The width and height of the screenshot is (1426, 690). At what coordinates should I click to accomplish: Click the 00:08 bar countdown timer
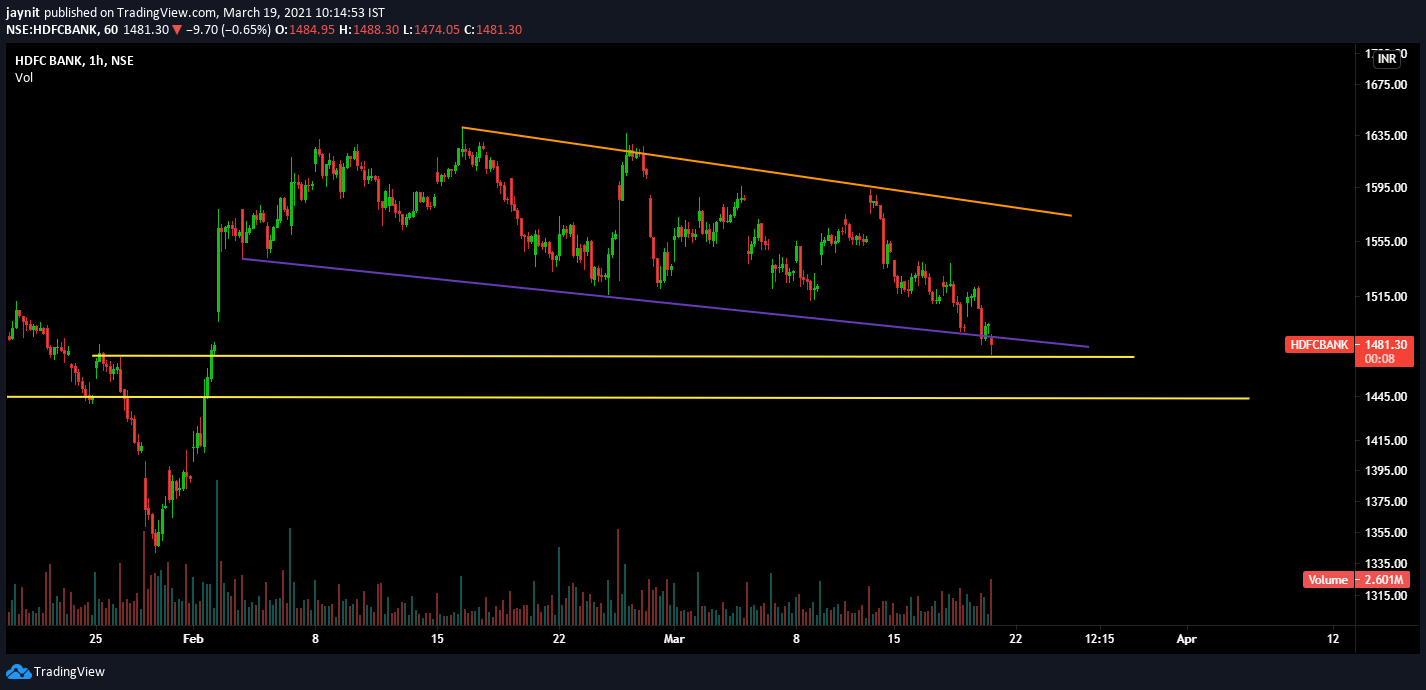point(1380,359)
